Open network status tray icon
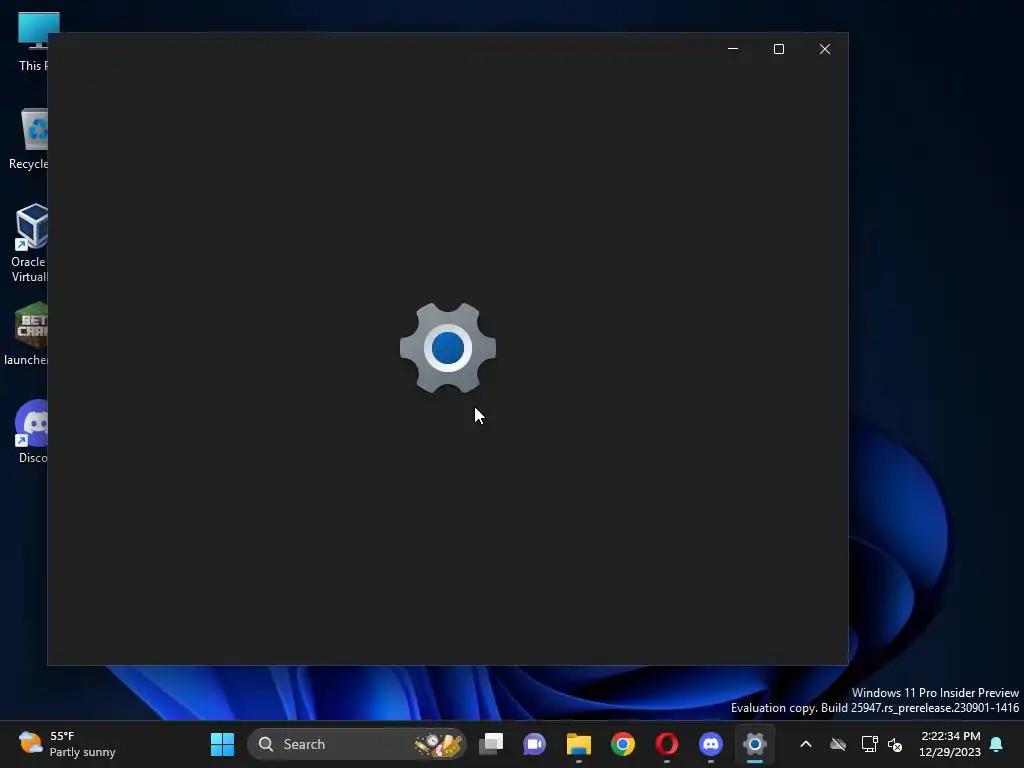This screenshot has height=768, width=1024. click(x=869, y=744)
